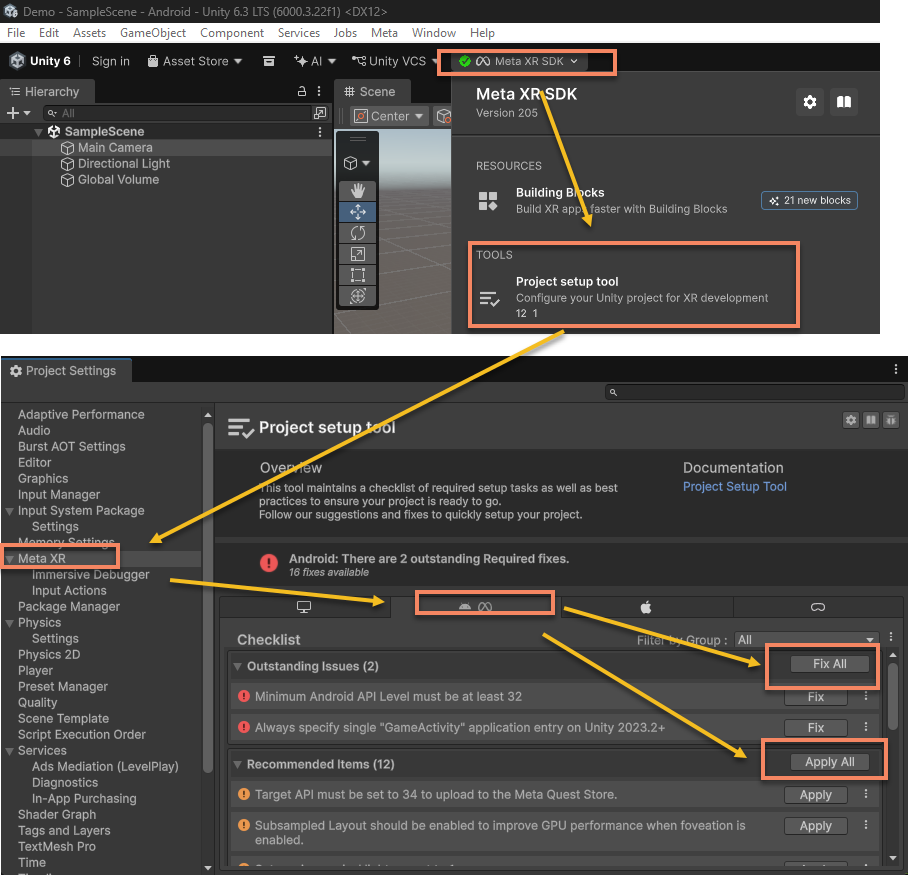
Task: Open the Asset Store dropdown
Action: coord(195,61)
